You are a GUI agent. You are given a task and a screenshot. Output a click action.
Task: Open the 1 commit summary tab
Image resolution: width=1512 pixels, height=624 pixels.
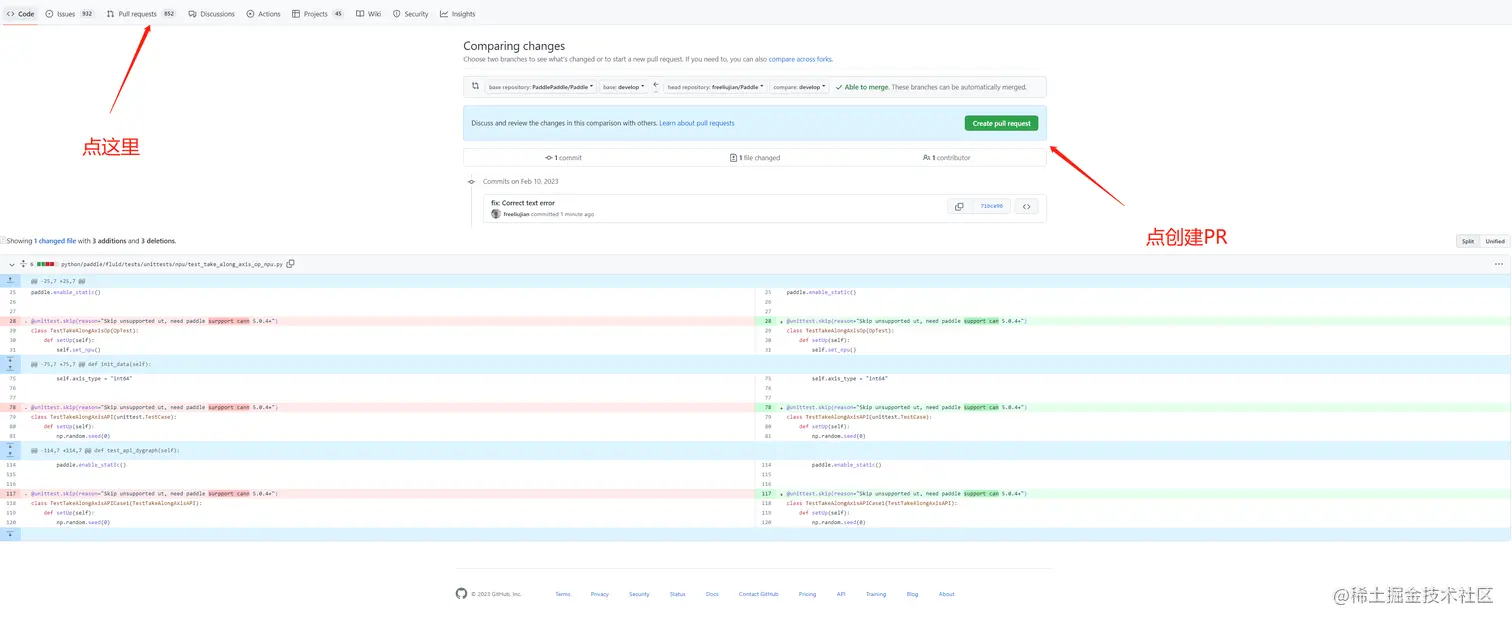[x=563, y=157]
